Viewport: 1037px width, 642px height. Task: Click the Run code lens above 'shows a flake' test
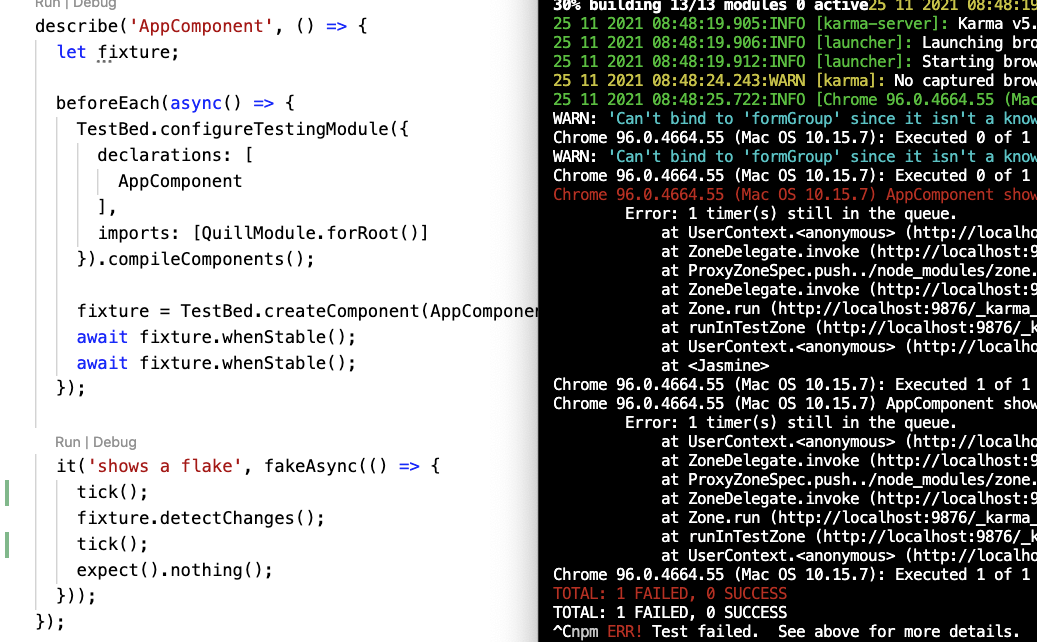[67, 442]
